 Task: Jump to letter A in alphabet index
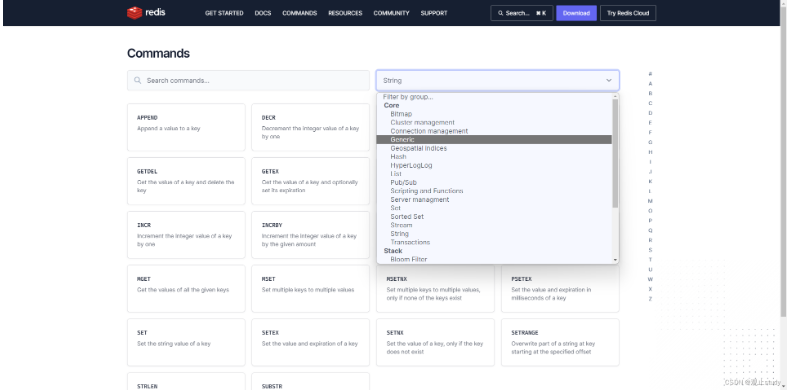(650, 83)
